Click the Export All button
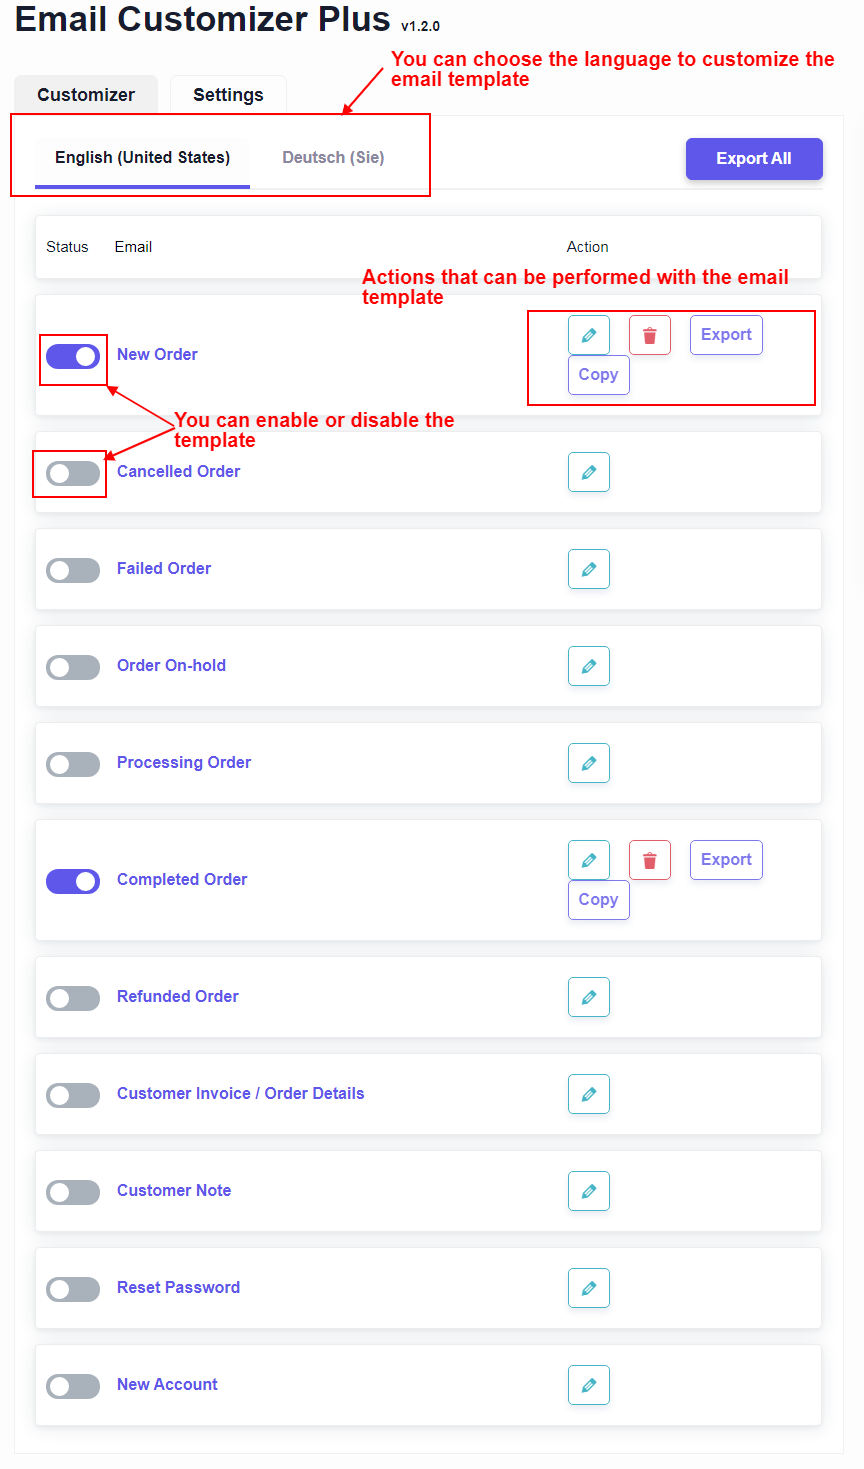864x1469 pixels. click(754, 158)
